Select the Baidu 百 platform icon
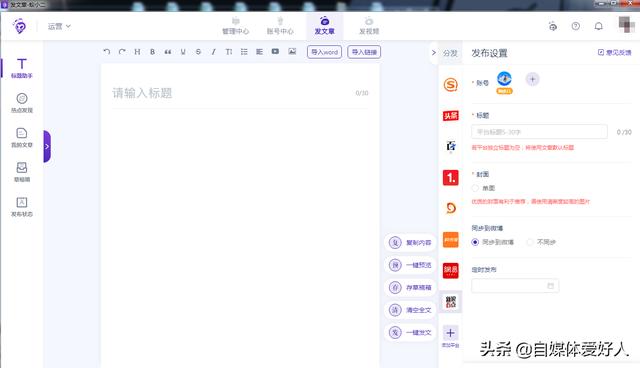The image size is (640, 368). pos(451,146)
